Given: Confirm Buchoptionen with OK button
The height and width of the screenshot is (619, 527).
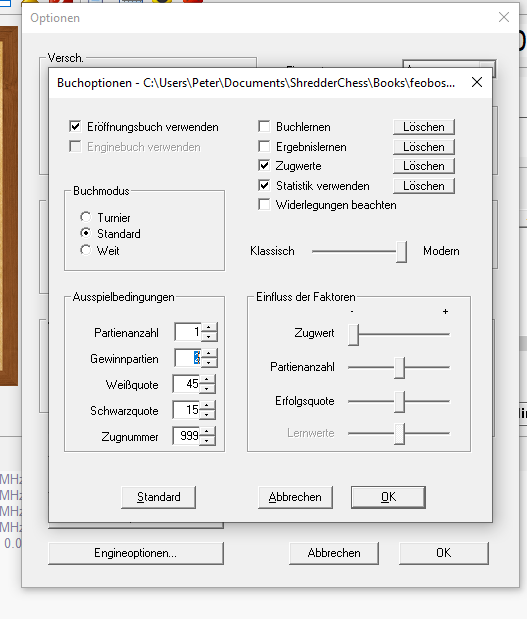Looking at the screenshot, I should 388,497.
